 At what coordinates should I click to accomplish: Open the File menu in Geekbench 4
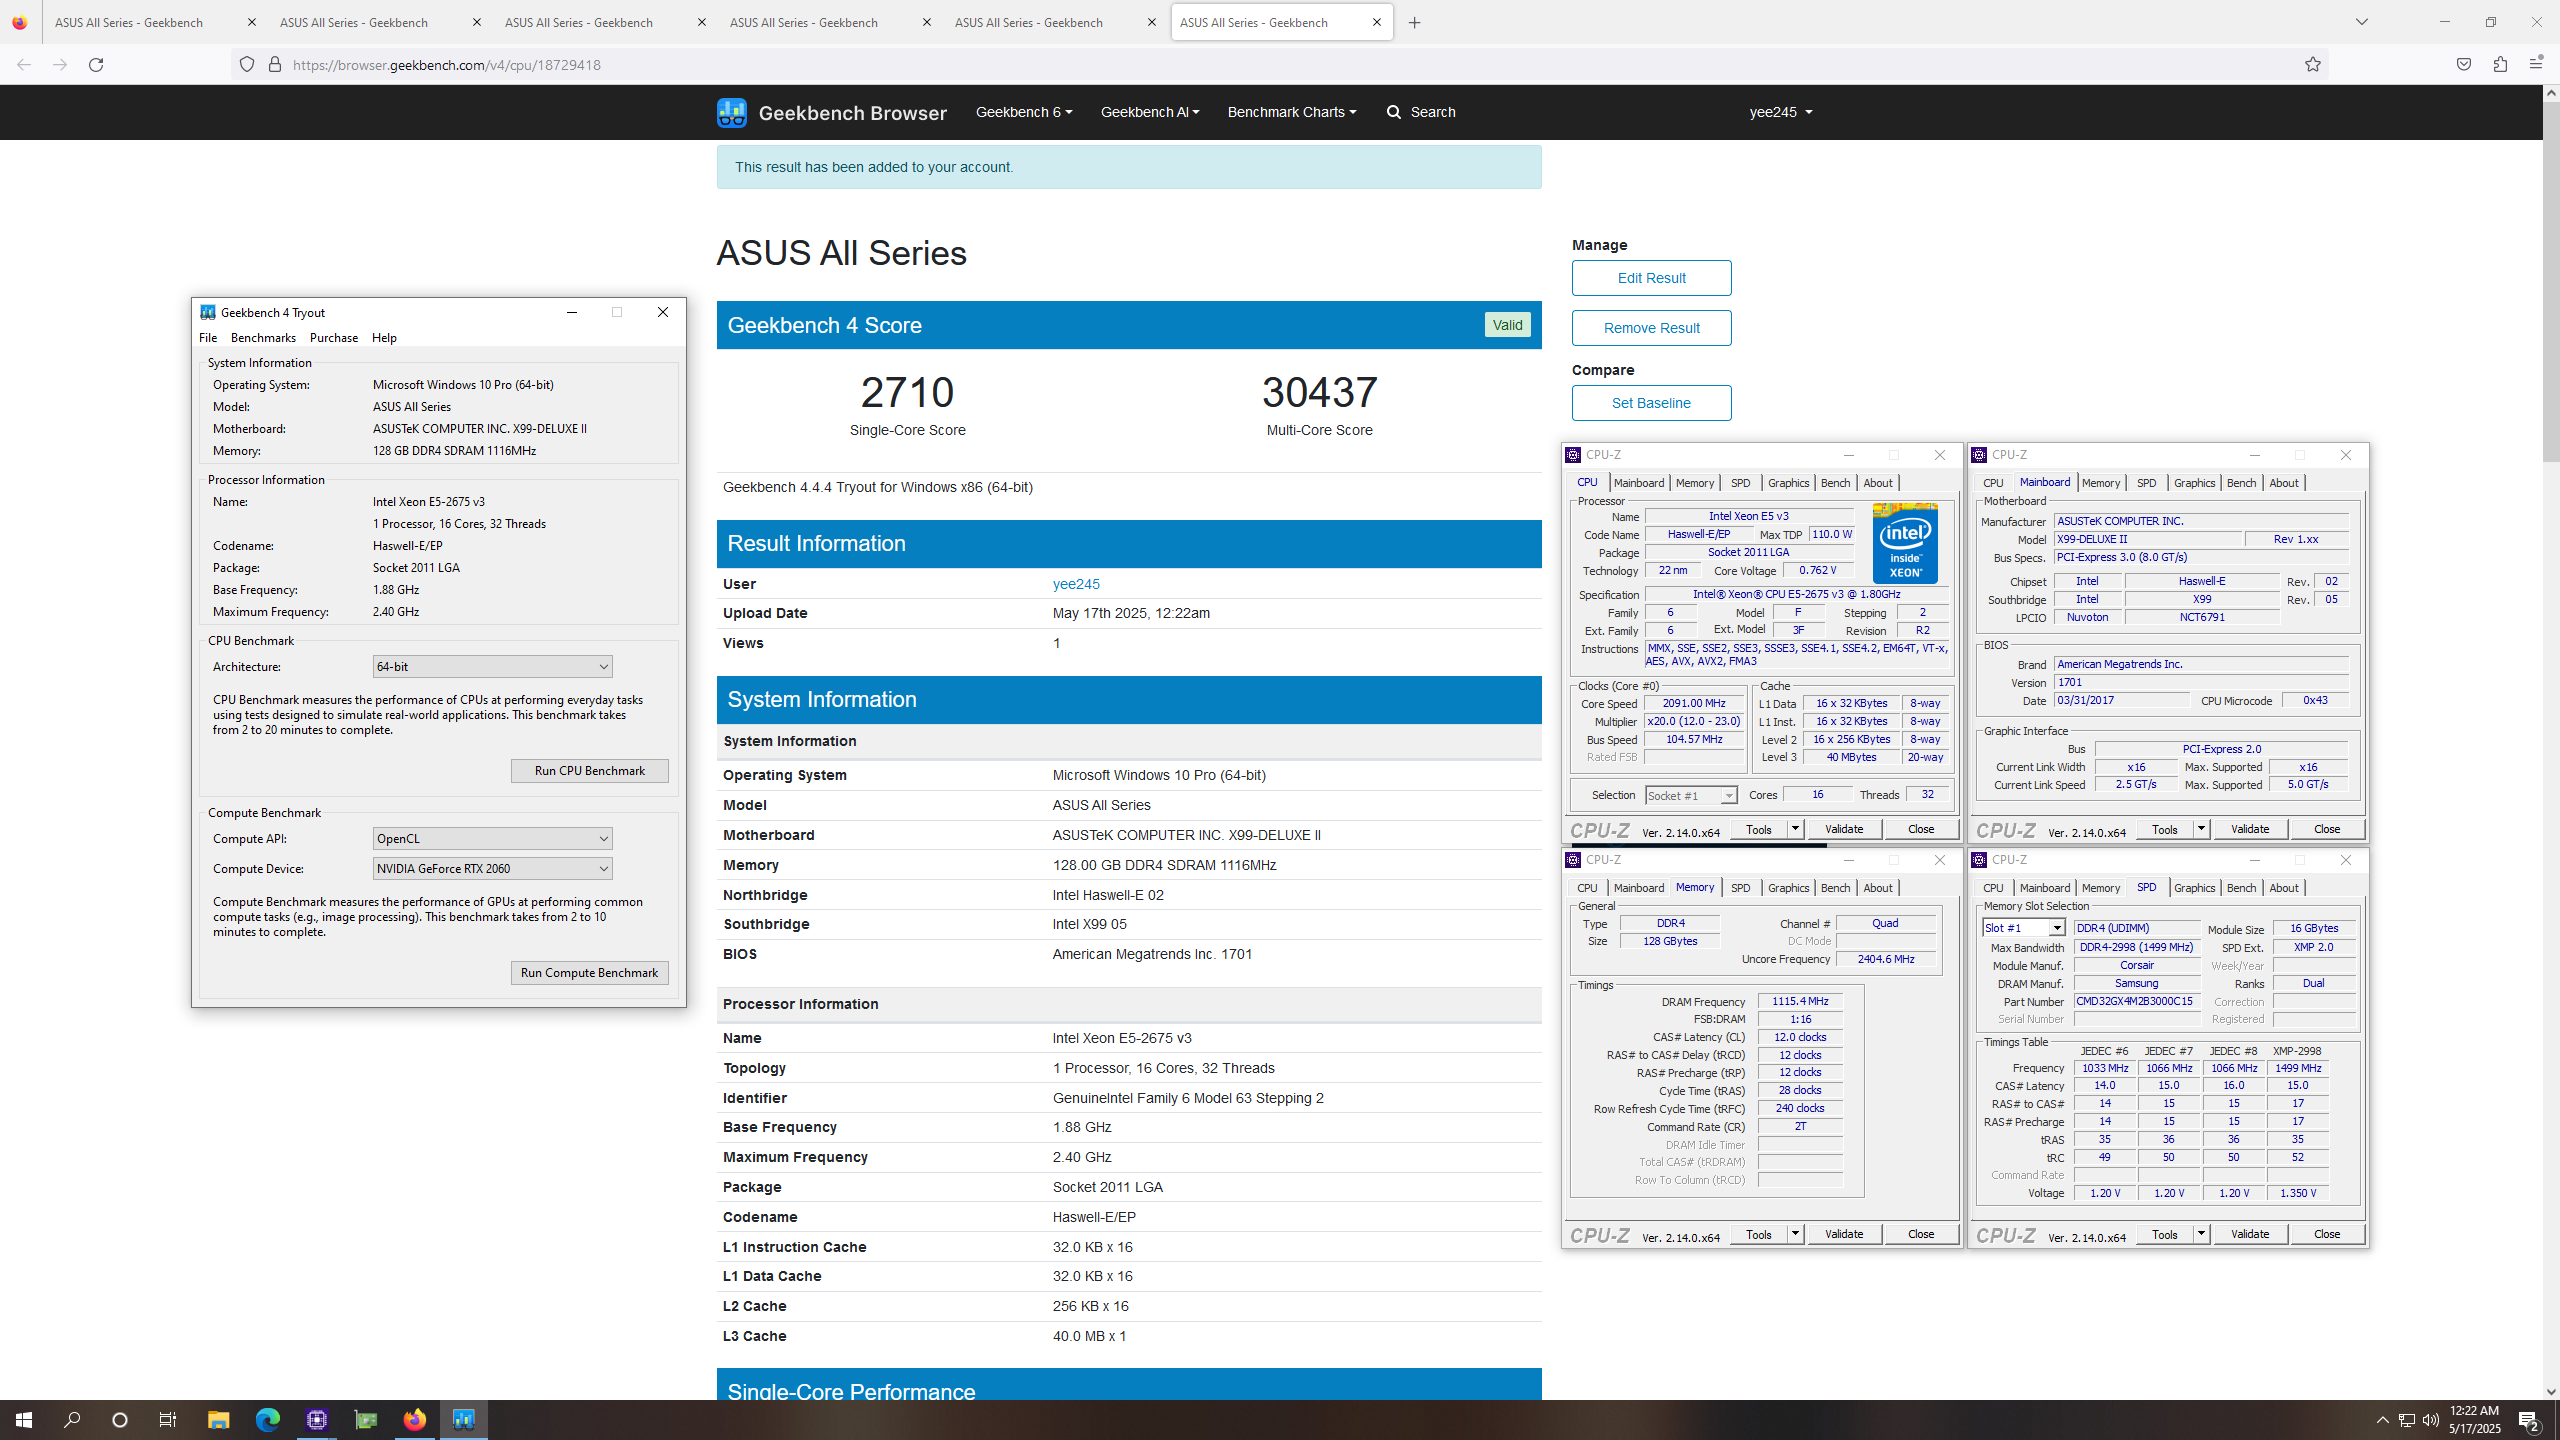pyautogui.click(x=208, y=338)
